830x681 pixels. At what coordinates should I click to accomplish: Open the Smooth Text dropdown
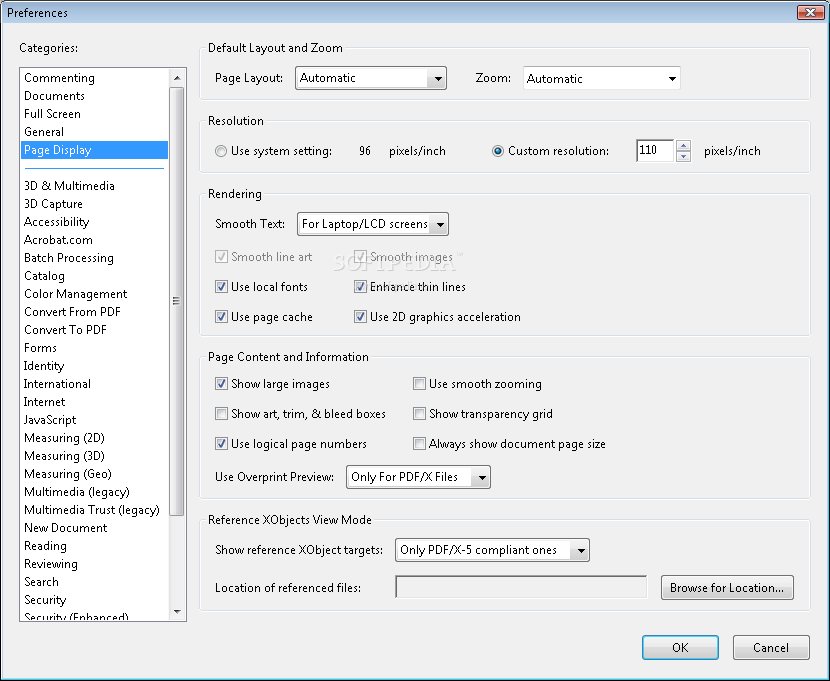pyautogui.click(x=373, y=224)
